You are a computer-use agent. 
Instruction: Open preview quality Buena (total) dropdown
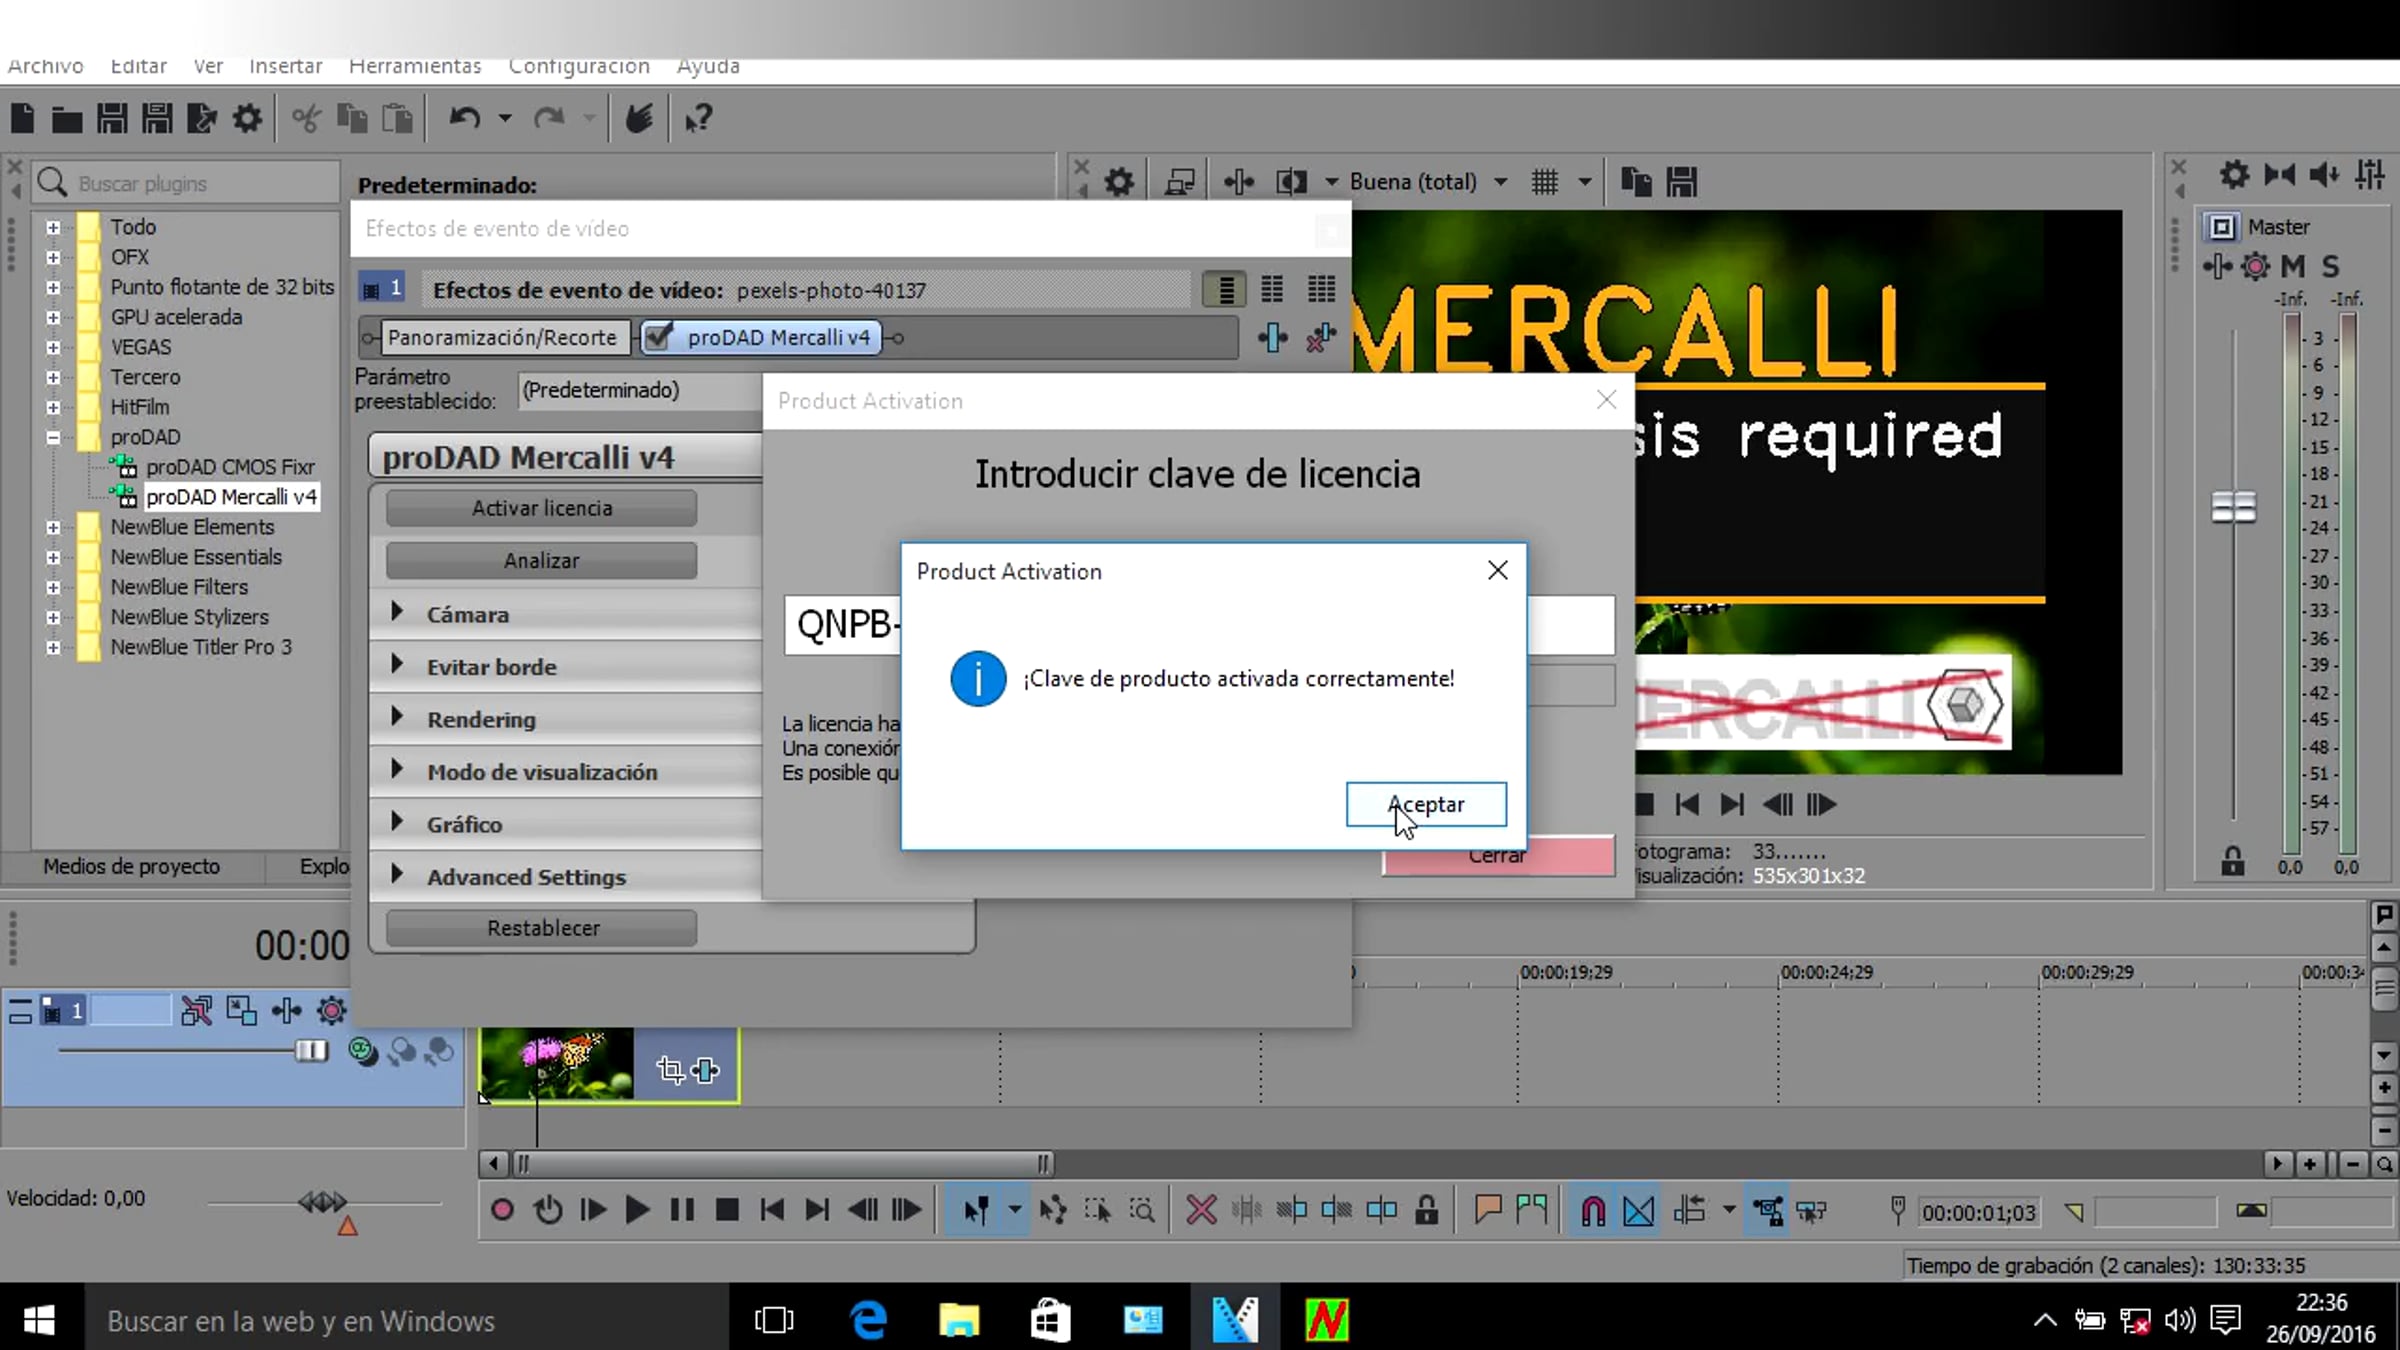coord(1428,182)
